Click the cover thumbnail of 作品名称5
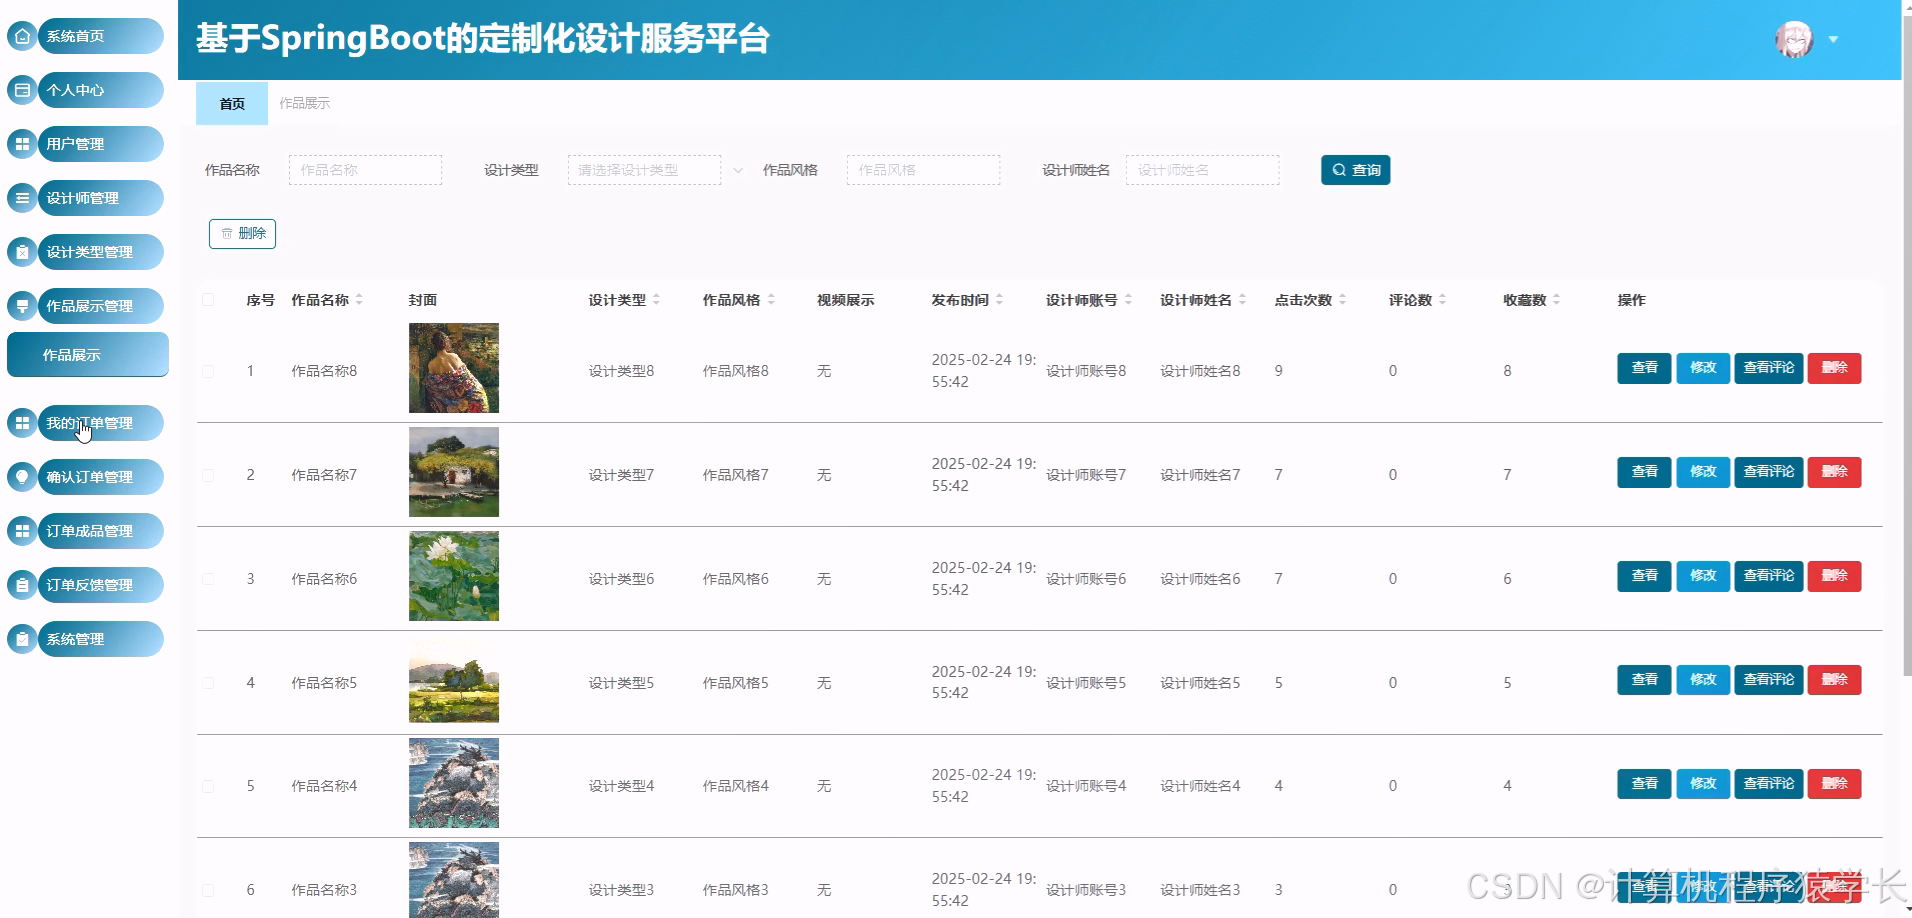The width and height of the screenshot is (1912, 918). click(453, 682)
